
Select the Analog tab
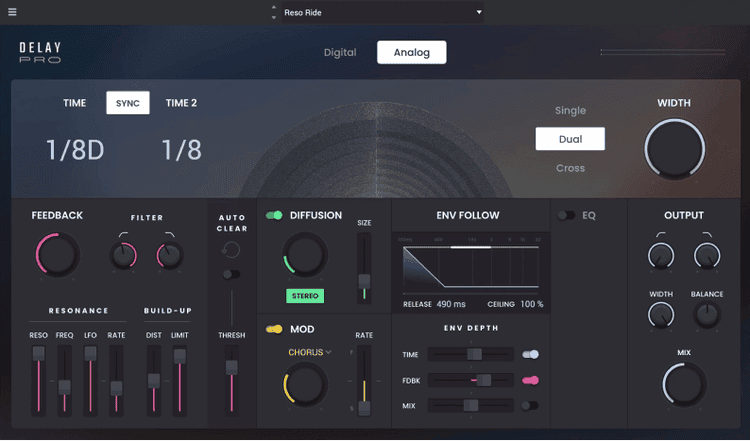(411, 53)
